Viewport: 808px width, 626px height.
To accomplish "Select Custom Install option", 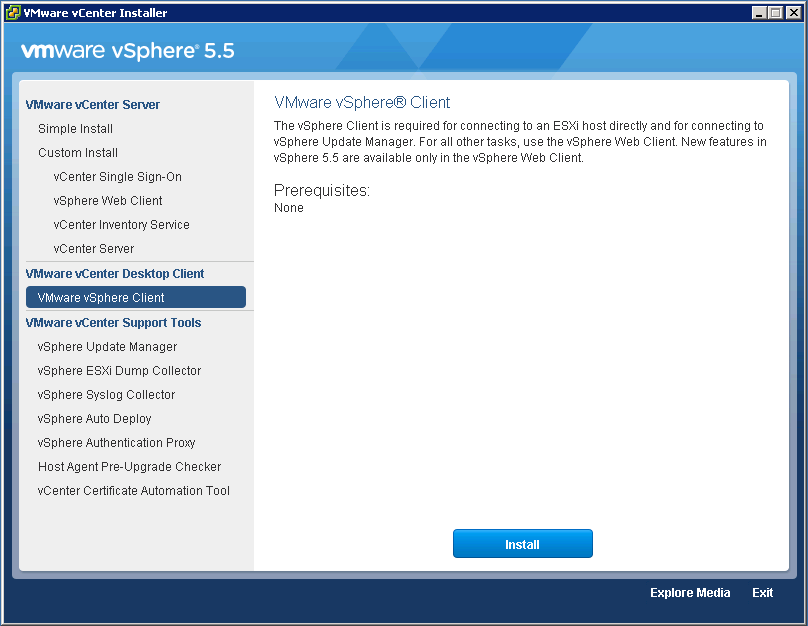I will coord(78,153).
